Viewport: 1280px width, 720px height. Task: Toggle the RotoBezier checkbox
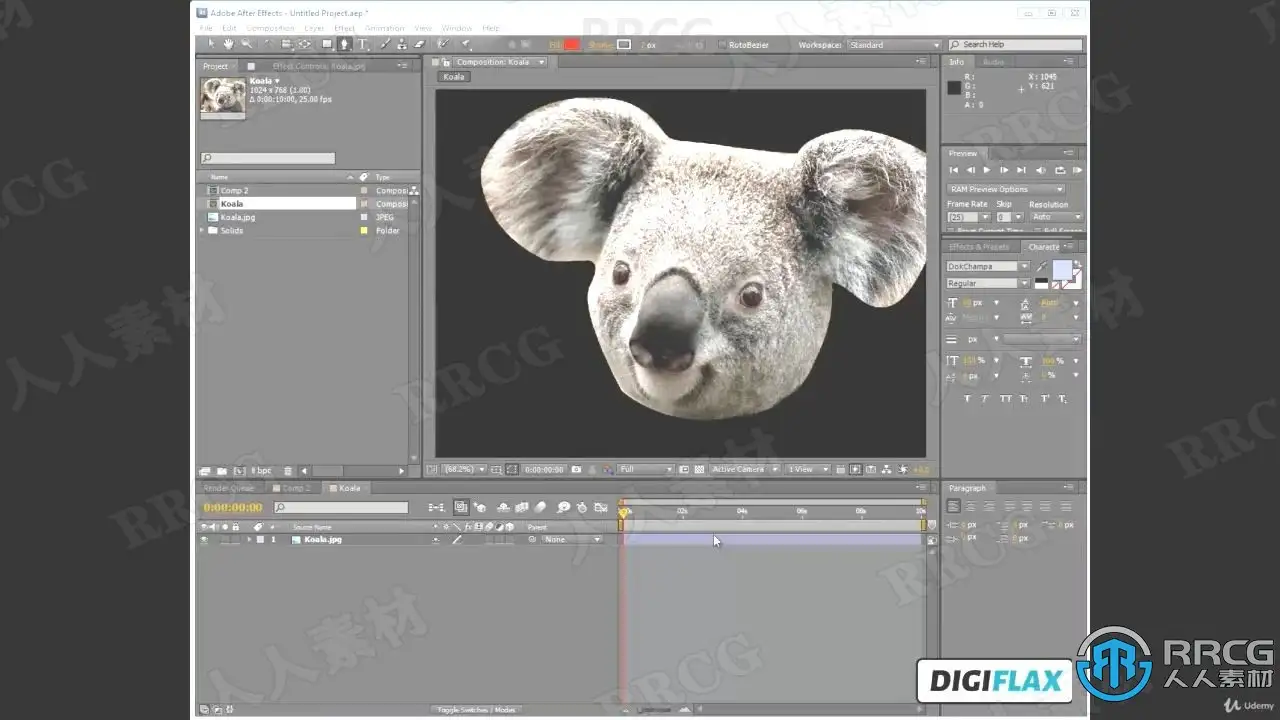[x=722, y=45]
